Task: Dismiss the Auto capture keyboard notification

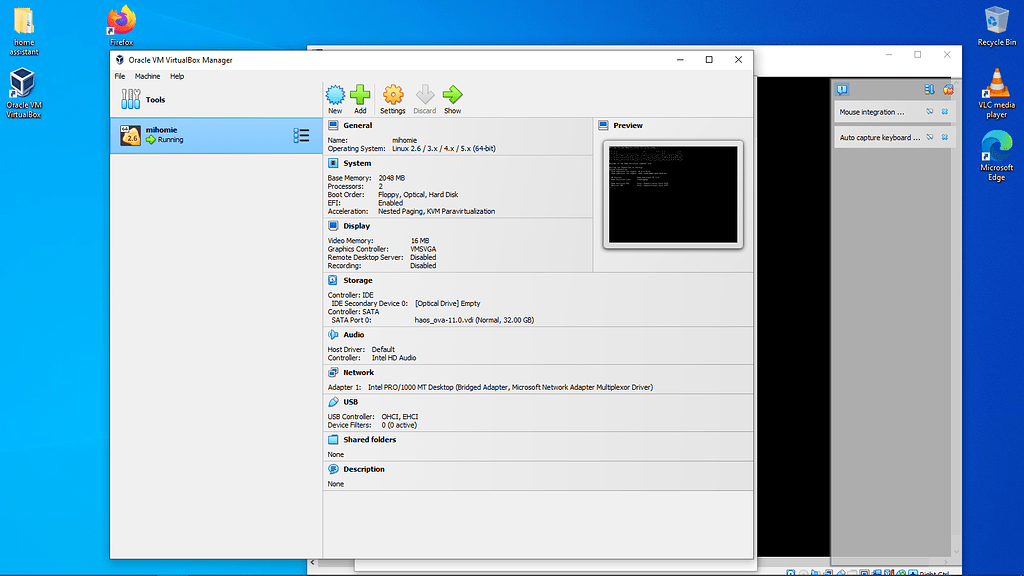Action: point(945,137)
